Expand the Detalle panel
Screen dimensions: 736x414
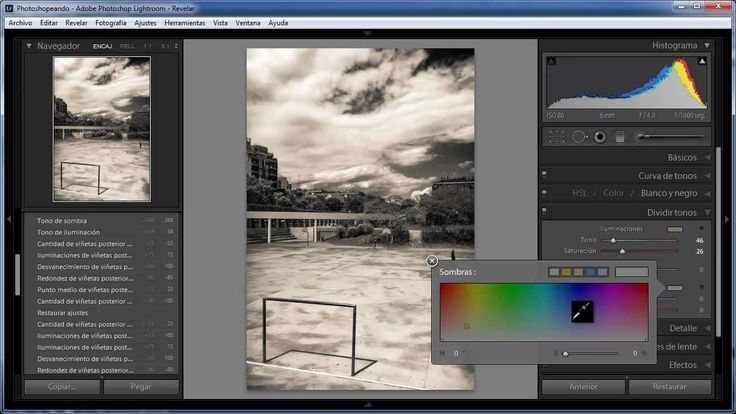pos(689,328)
